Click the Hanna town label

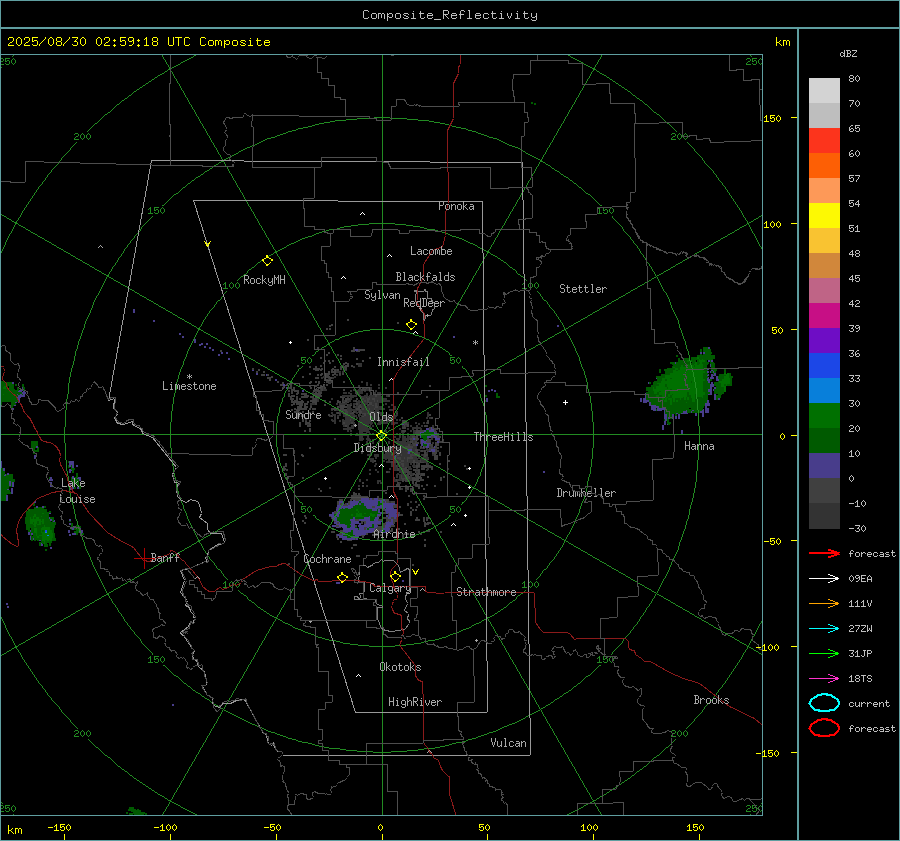click(699, 446)
